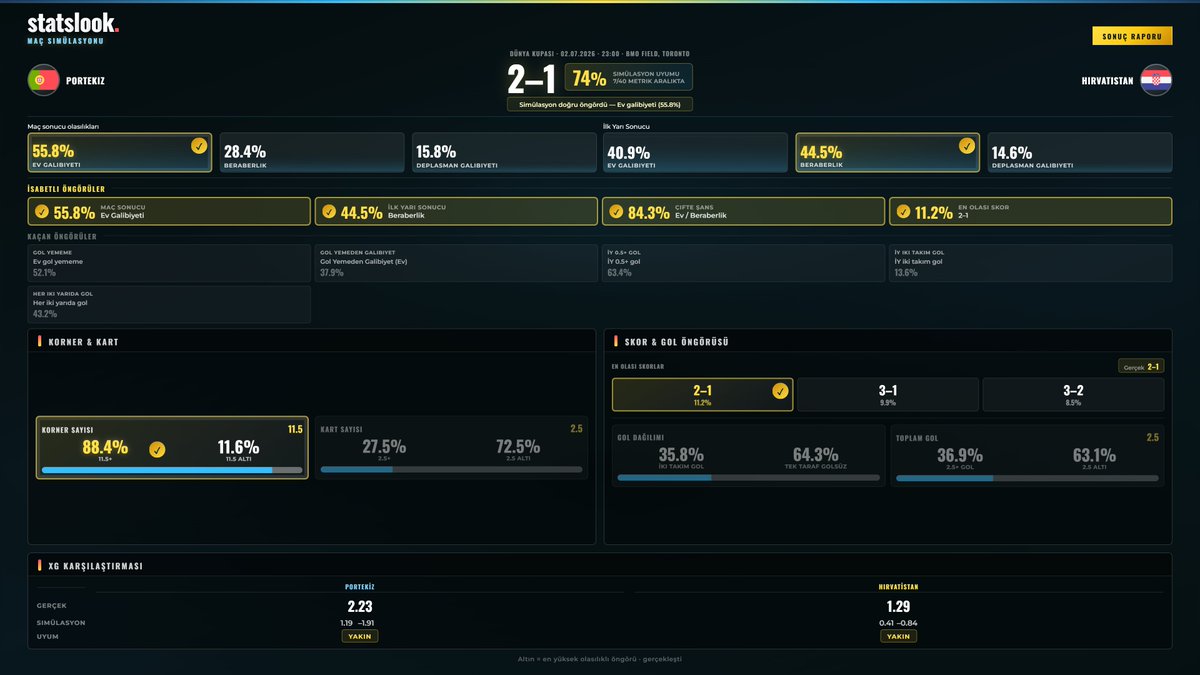The height and width of the screenshot is (675, 1200).
Task: Select the 14.6% Deplasman Galibiyeti first-half card
Action: (x=1080, y=153)
